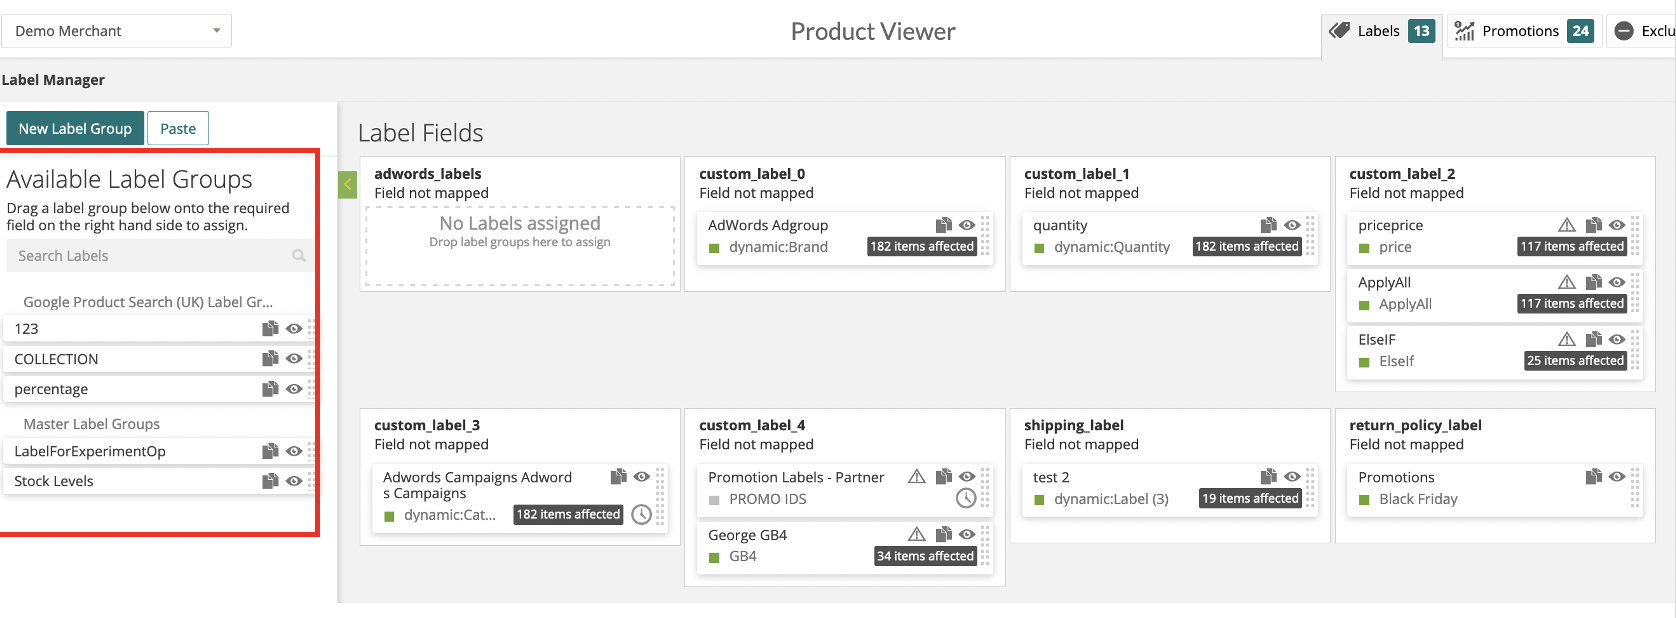This screenshot has width=1676, height=618.
Task: Toggle the eye icon on AdWords Adgroup
Action: point(967,225)
